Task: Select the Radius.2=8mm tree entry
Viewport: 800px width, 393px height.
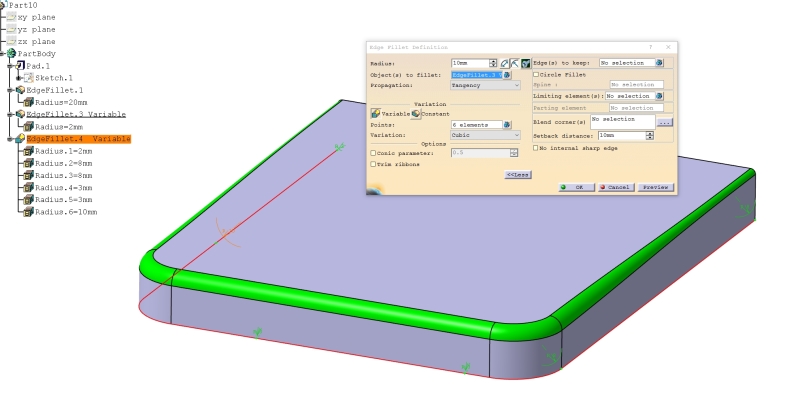Action: (x=64, y=163)
